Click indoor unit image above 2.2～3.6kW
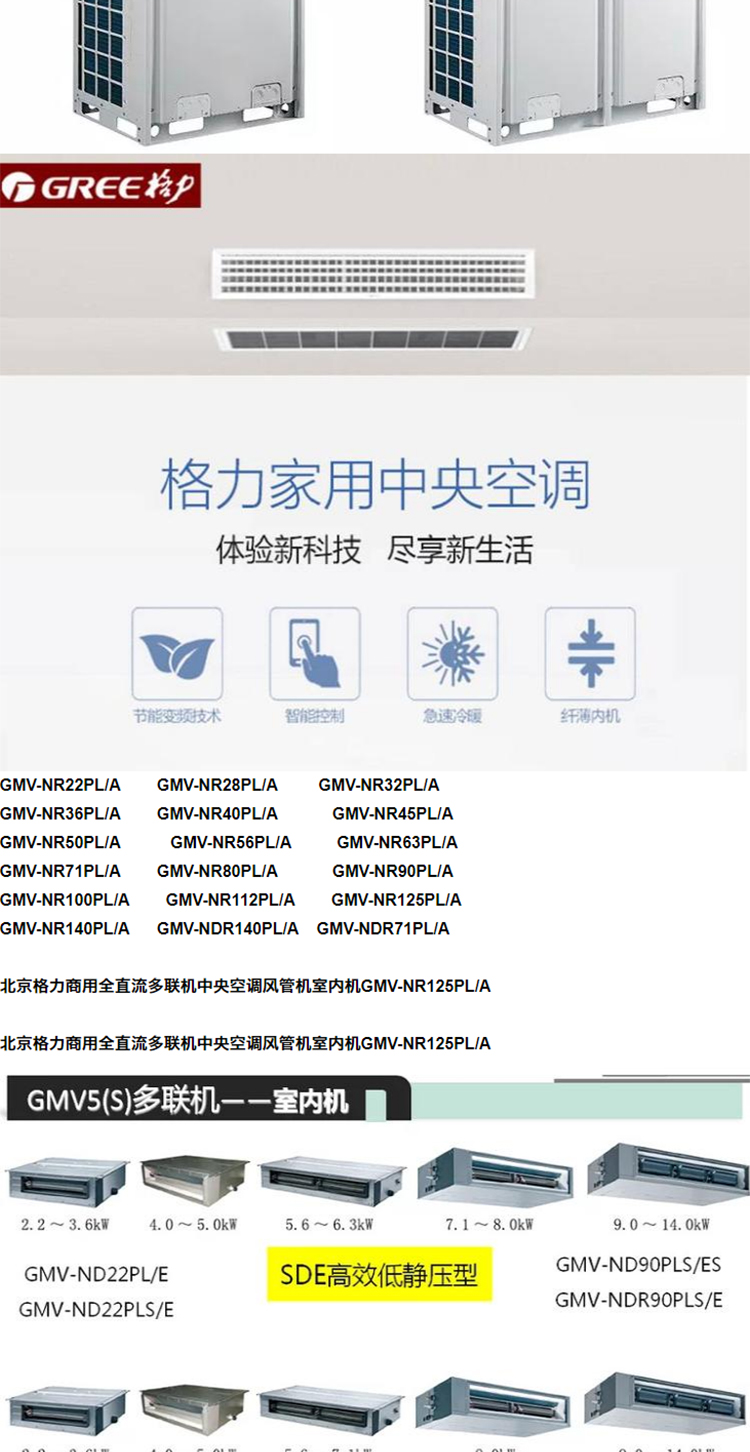The width and height of the screenshot is (750, 1452). pyautogui.click(x=68, y=1181)
